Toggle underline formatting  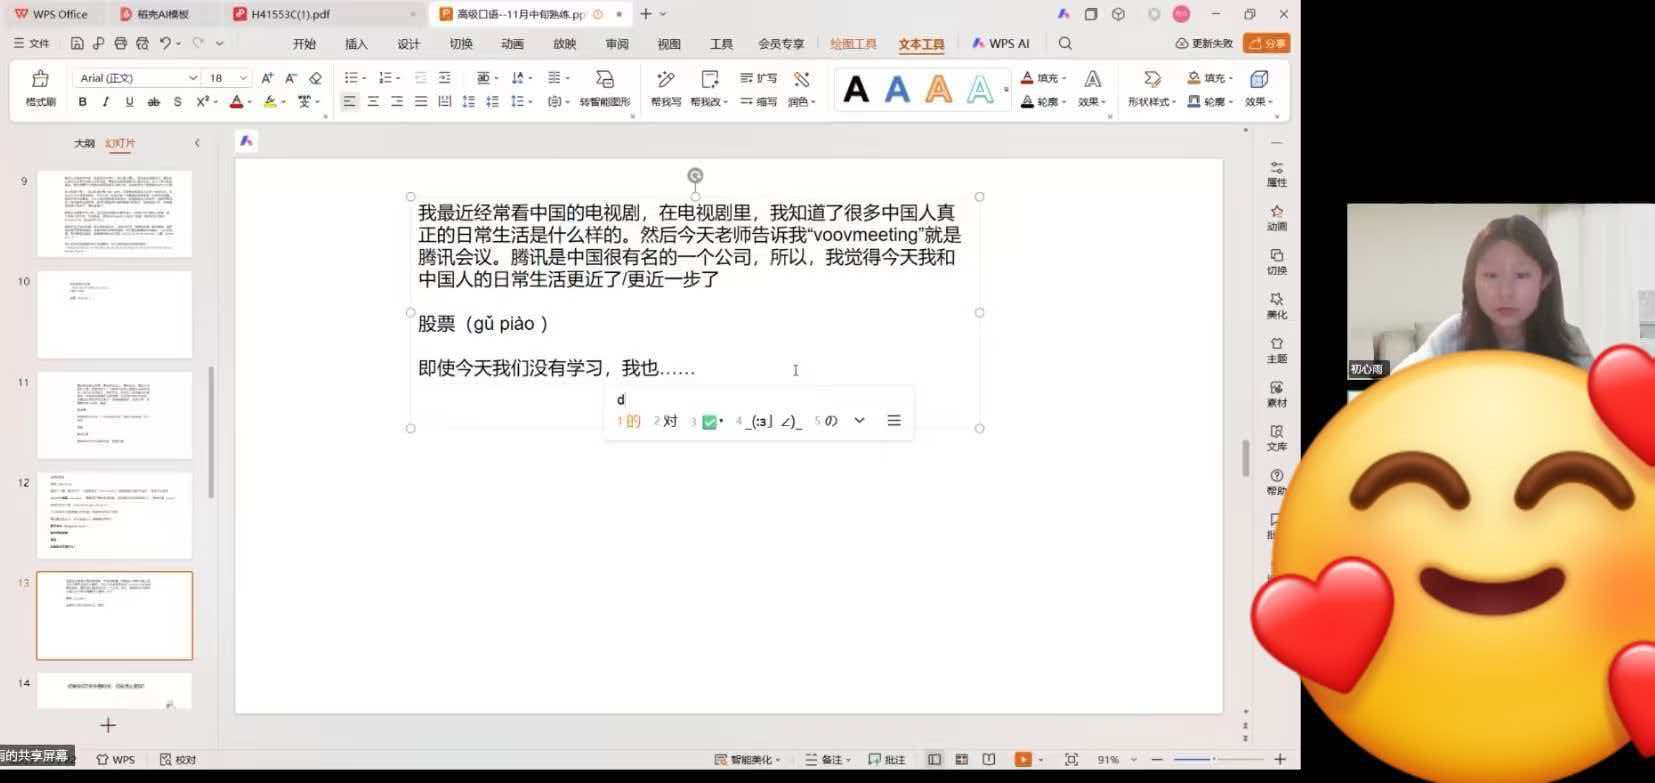pos(129,101)
